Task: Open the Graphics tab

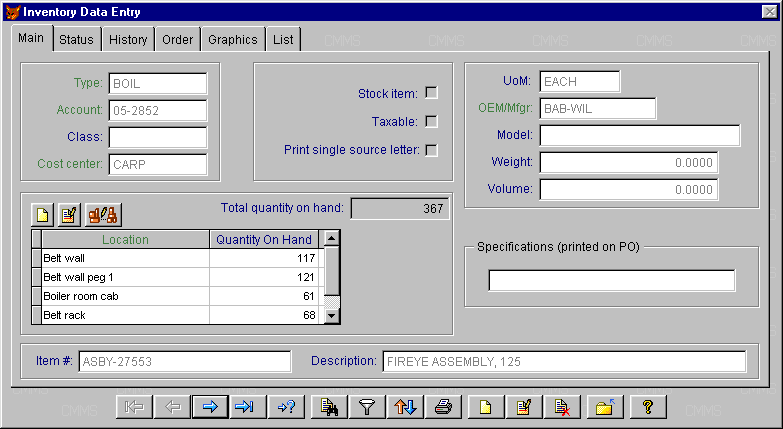Action: coord(232,40)
